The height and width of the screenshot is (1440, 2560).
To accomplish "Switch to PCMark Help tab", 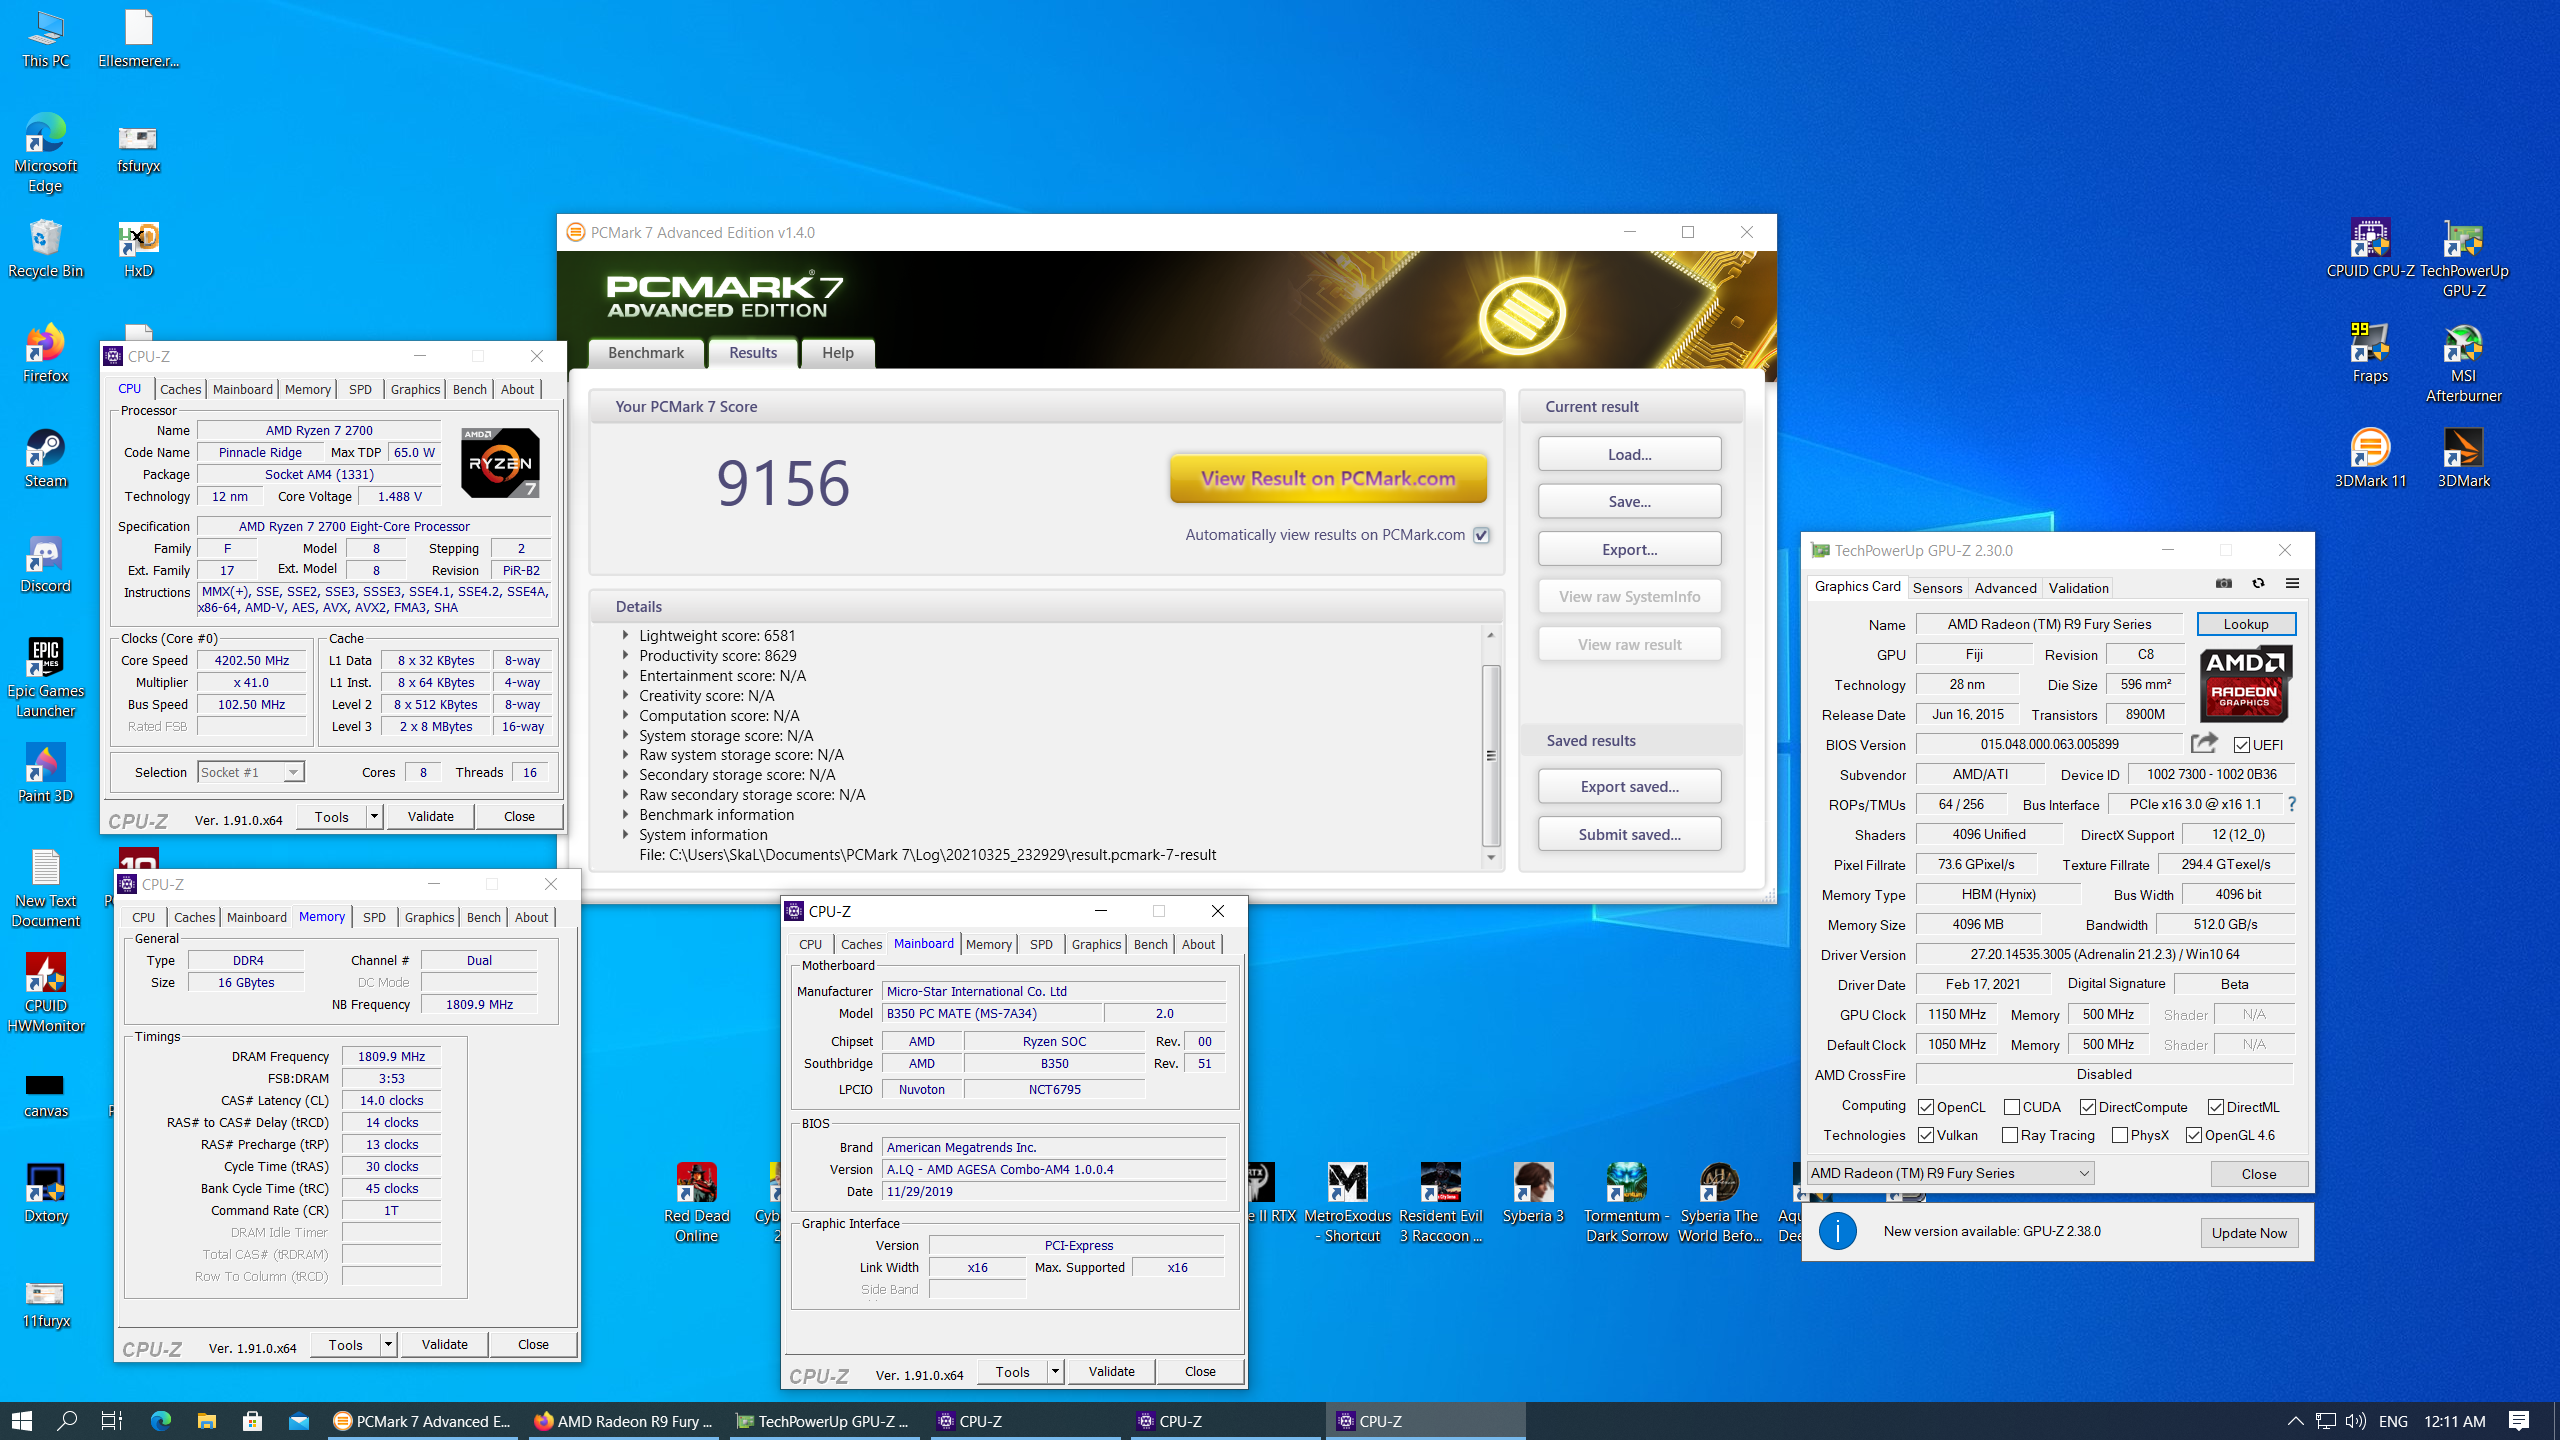I will (838, 352).
